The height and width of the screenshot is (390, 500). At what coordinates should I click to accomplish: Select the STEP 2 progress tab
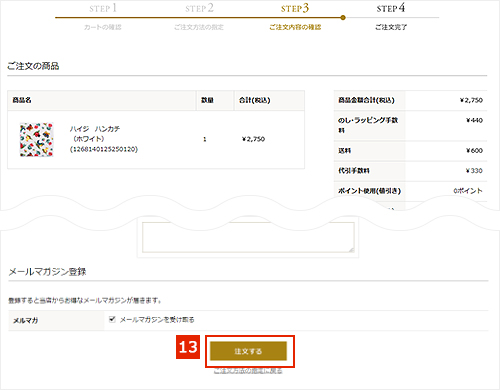(x=199, y=8)
